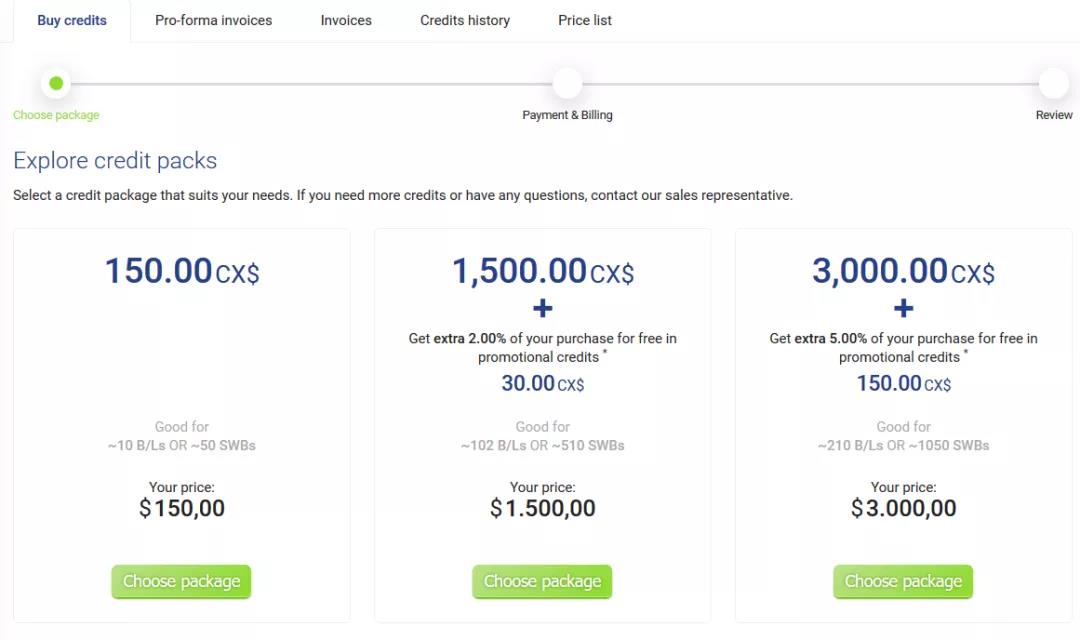Screen dimensions: 1080x640
Task: Click the 150.00 CX$ pack heading
Action: pos(182,271)
